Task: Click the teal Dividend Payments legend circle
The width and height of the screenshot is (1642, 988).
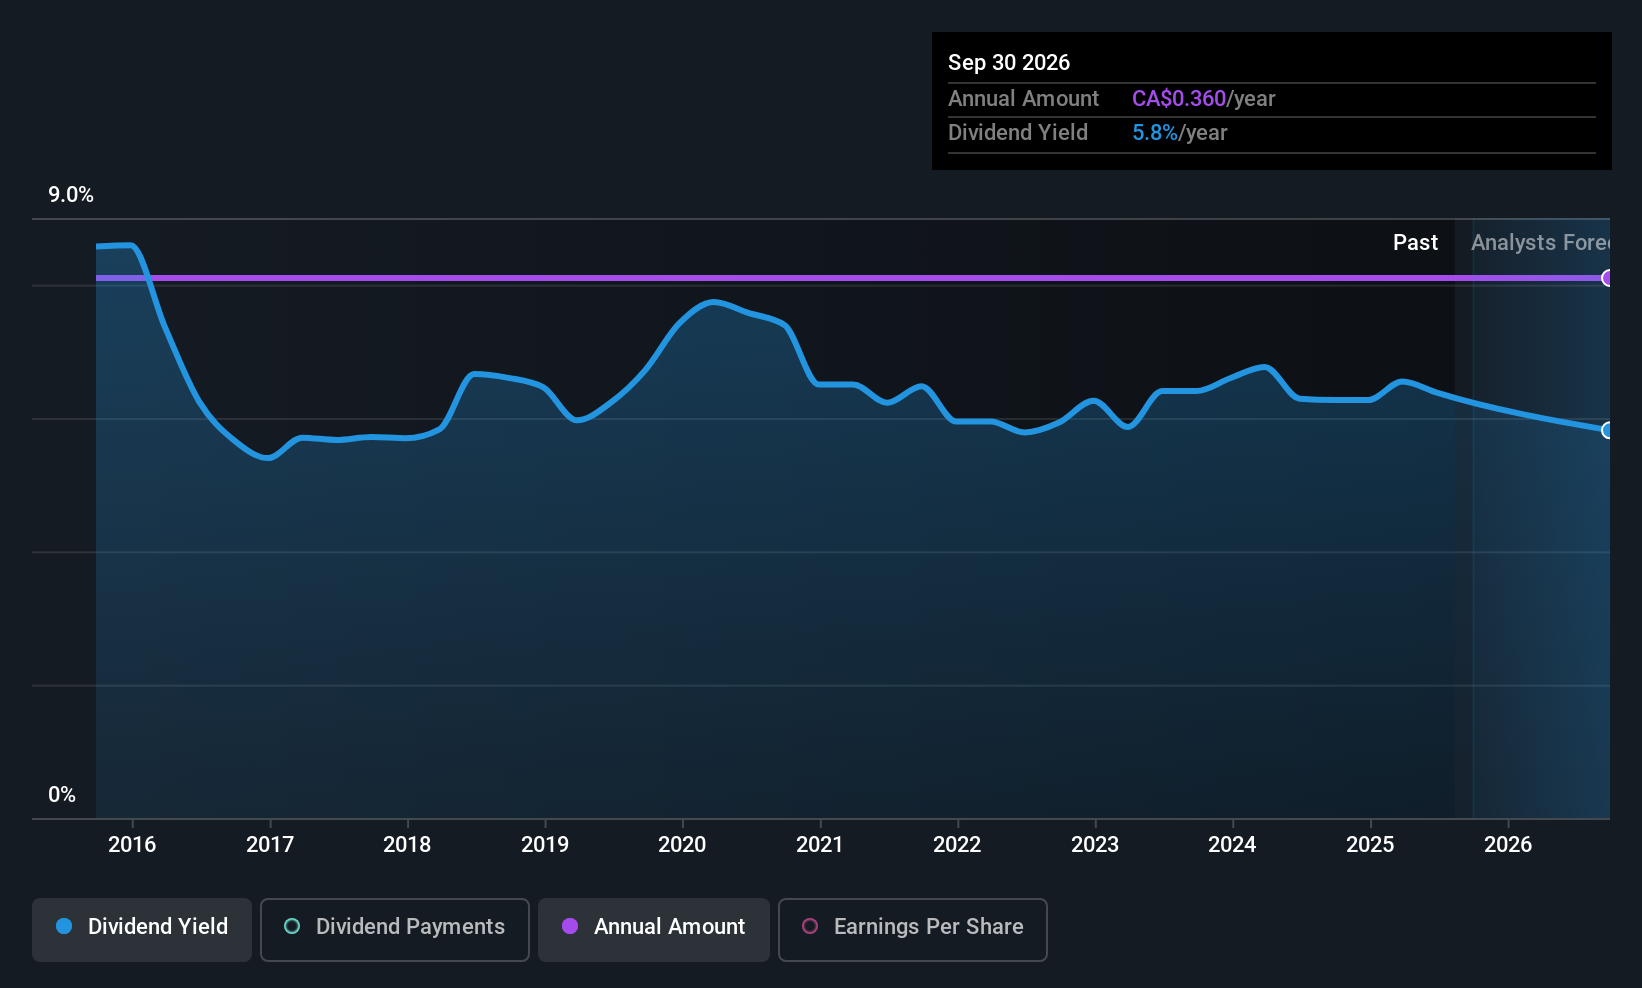Action: [291, 927]
